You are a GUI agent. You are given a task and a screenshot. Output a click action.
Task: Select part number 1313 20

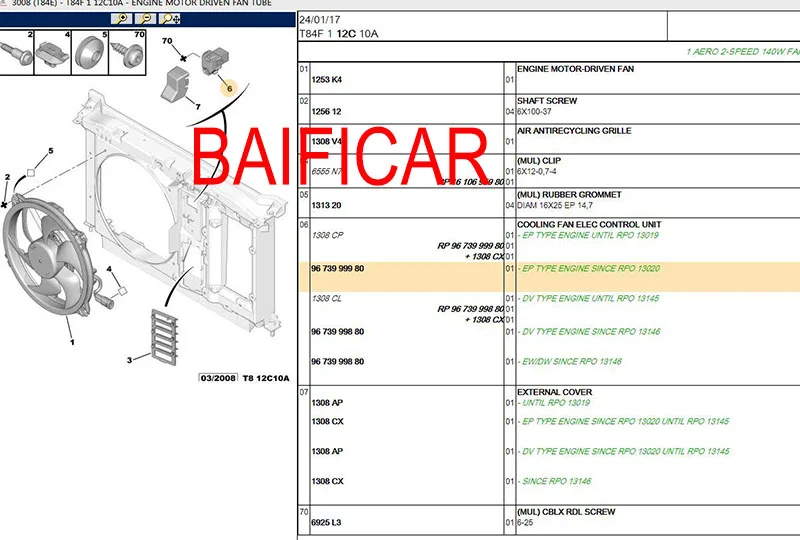click(327, 205)
